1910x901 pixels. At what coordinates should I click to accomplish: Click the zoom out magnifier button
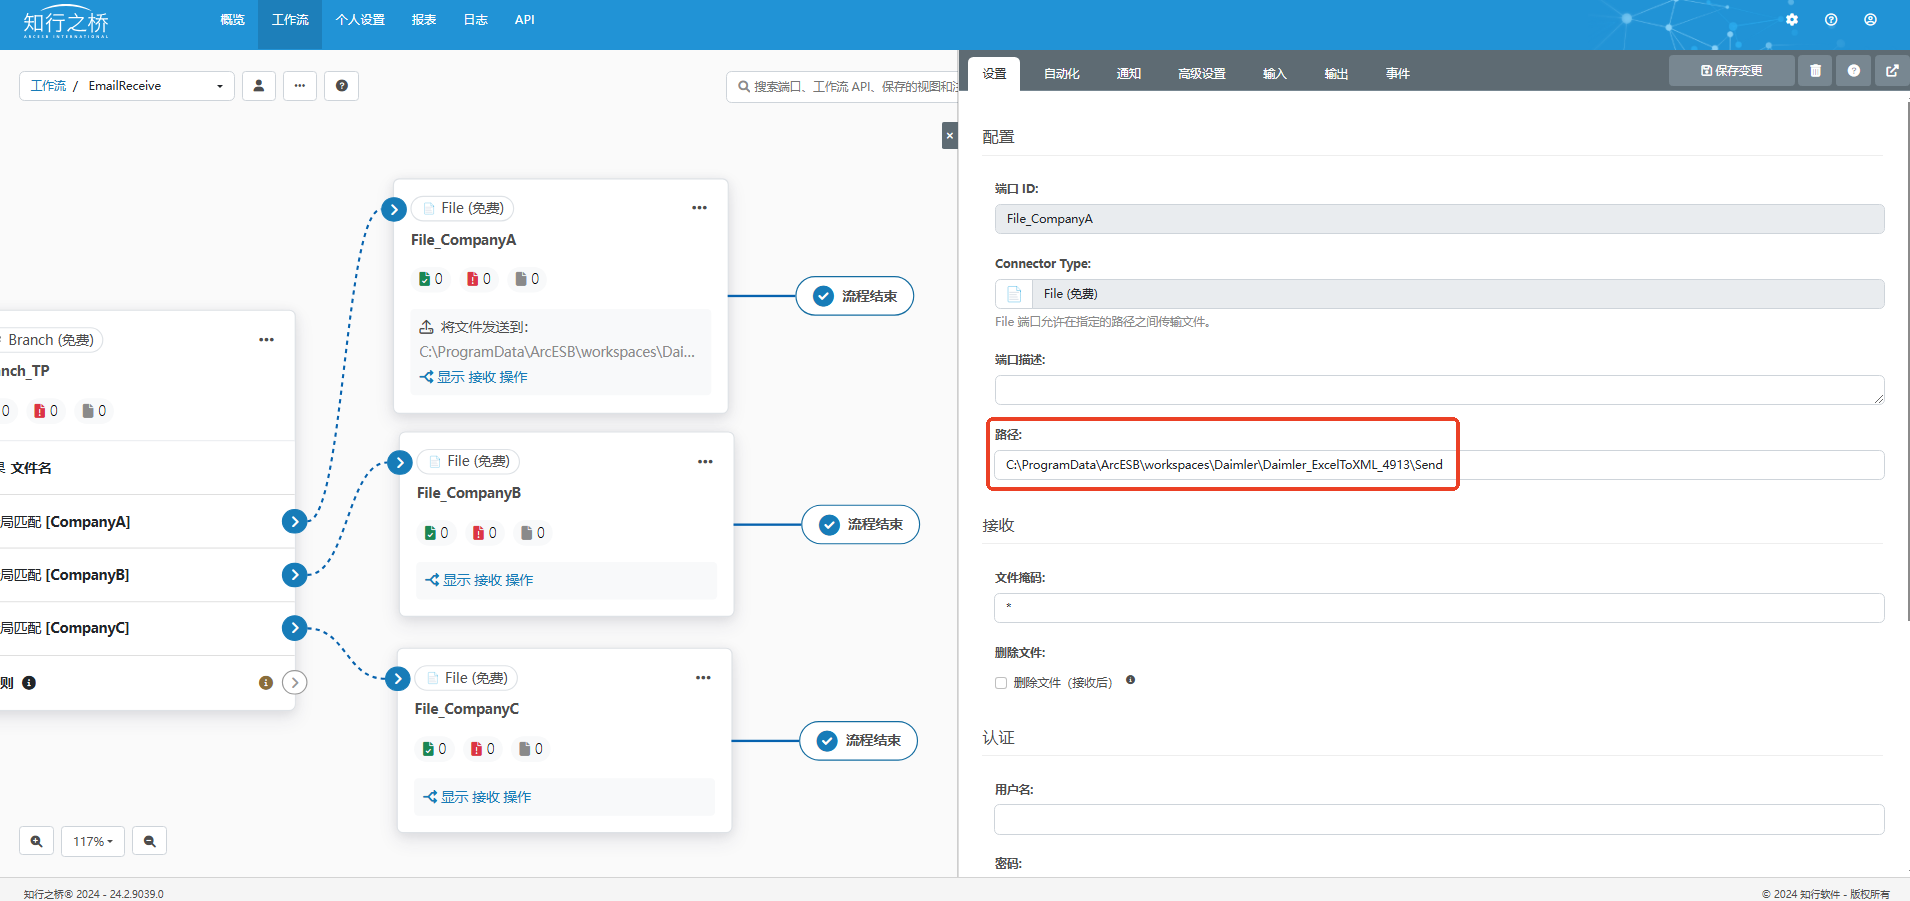[x=149, y=841]
